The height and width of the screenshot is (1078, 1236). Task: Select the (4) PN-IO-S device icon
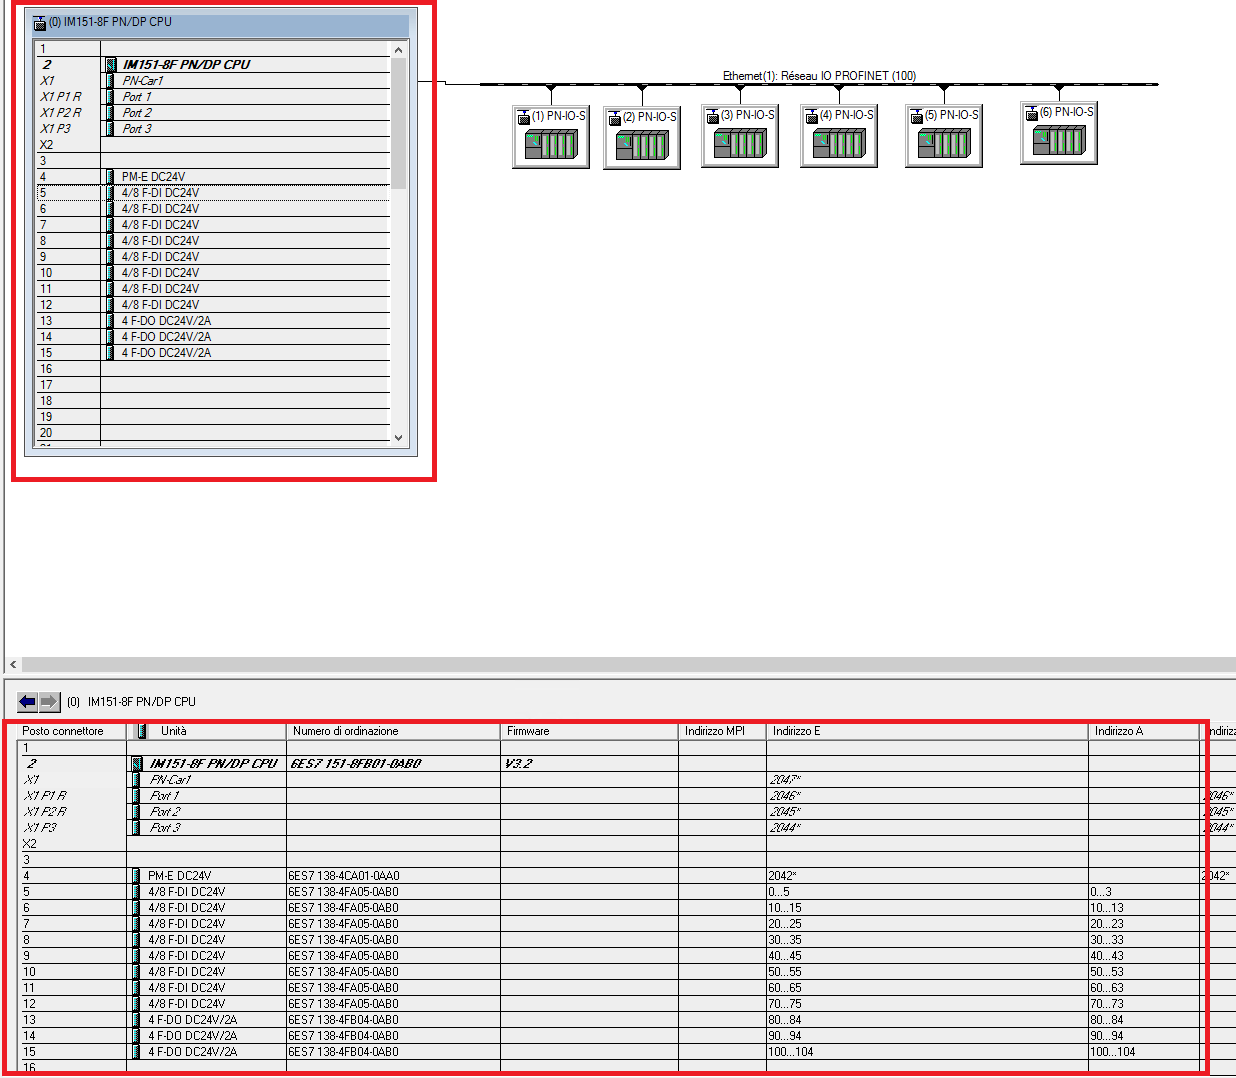click(x=839, y=135)
